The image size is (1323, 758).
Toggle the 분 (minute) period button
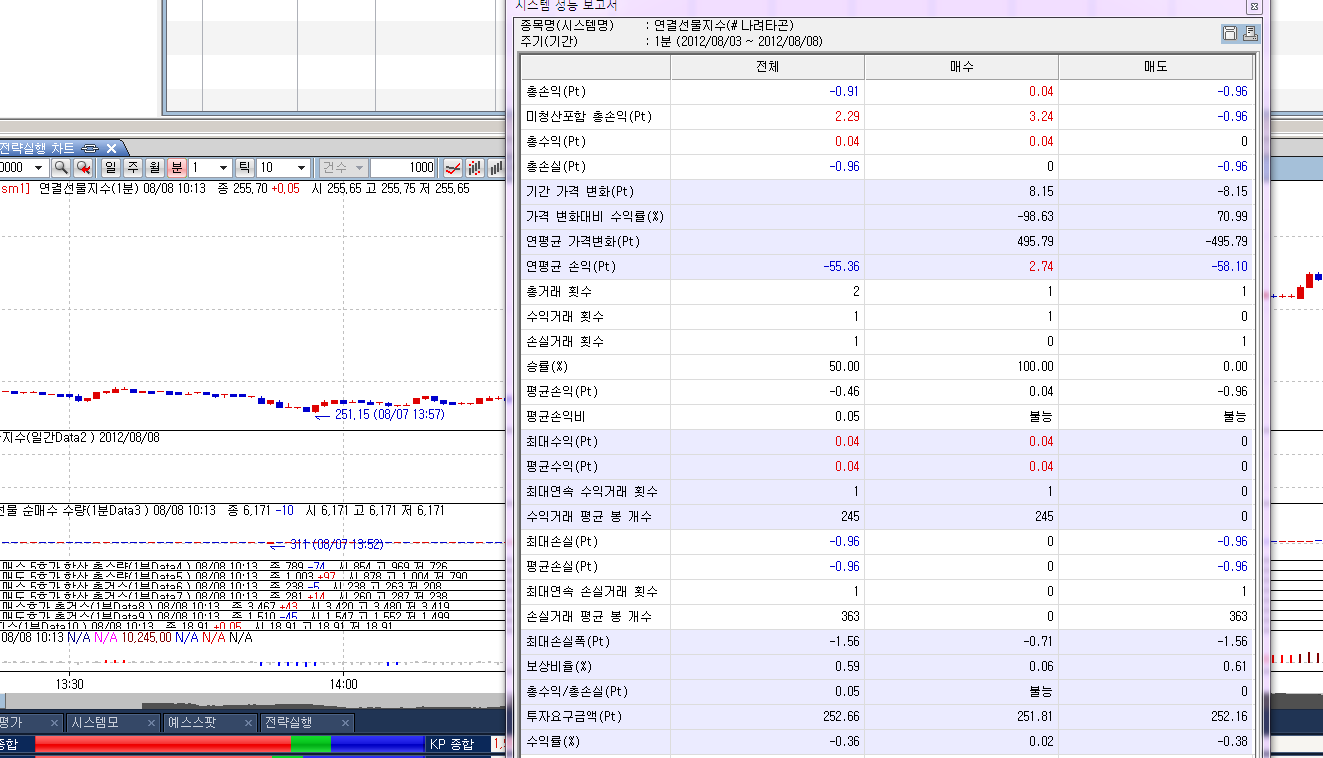point(176,168)
